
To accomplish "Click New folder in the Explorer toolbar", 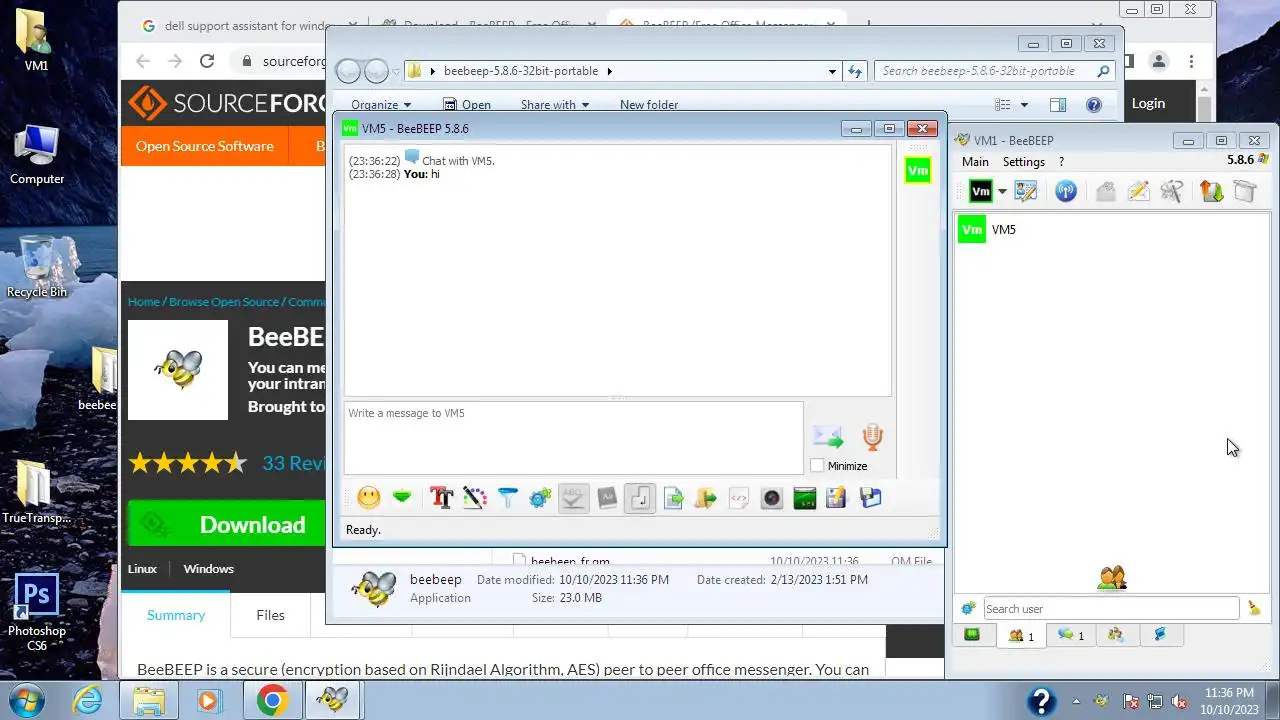I will (x=649, y=105).
